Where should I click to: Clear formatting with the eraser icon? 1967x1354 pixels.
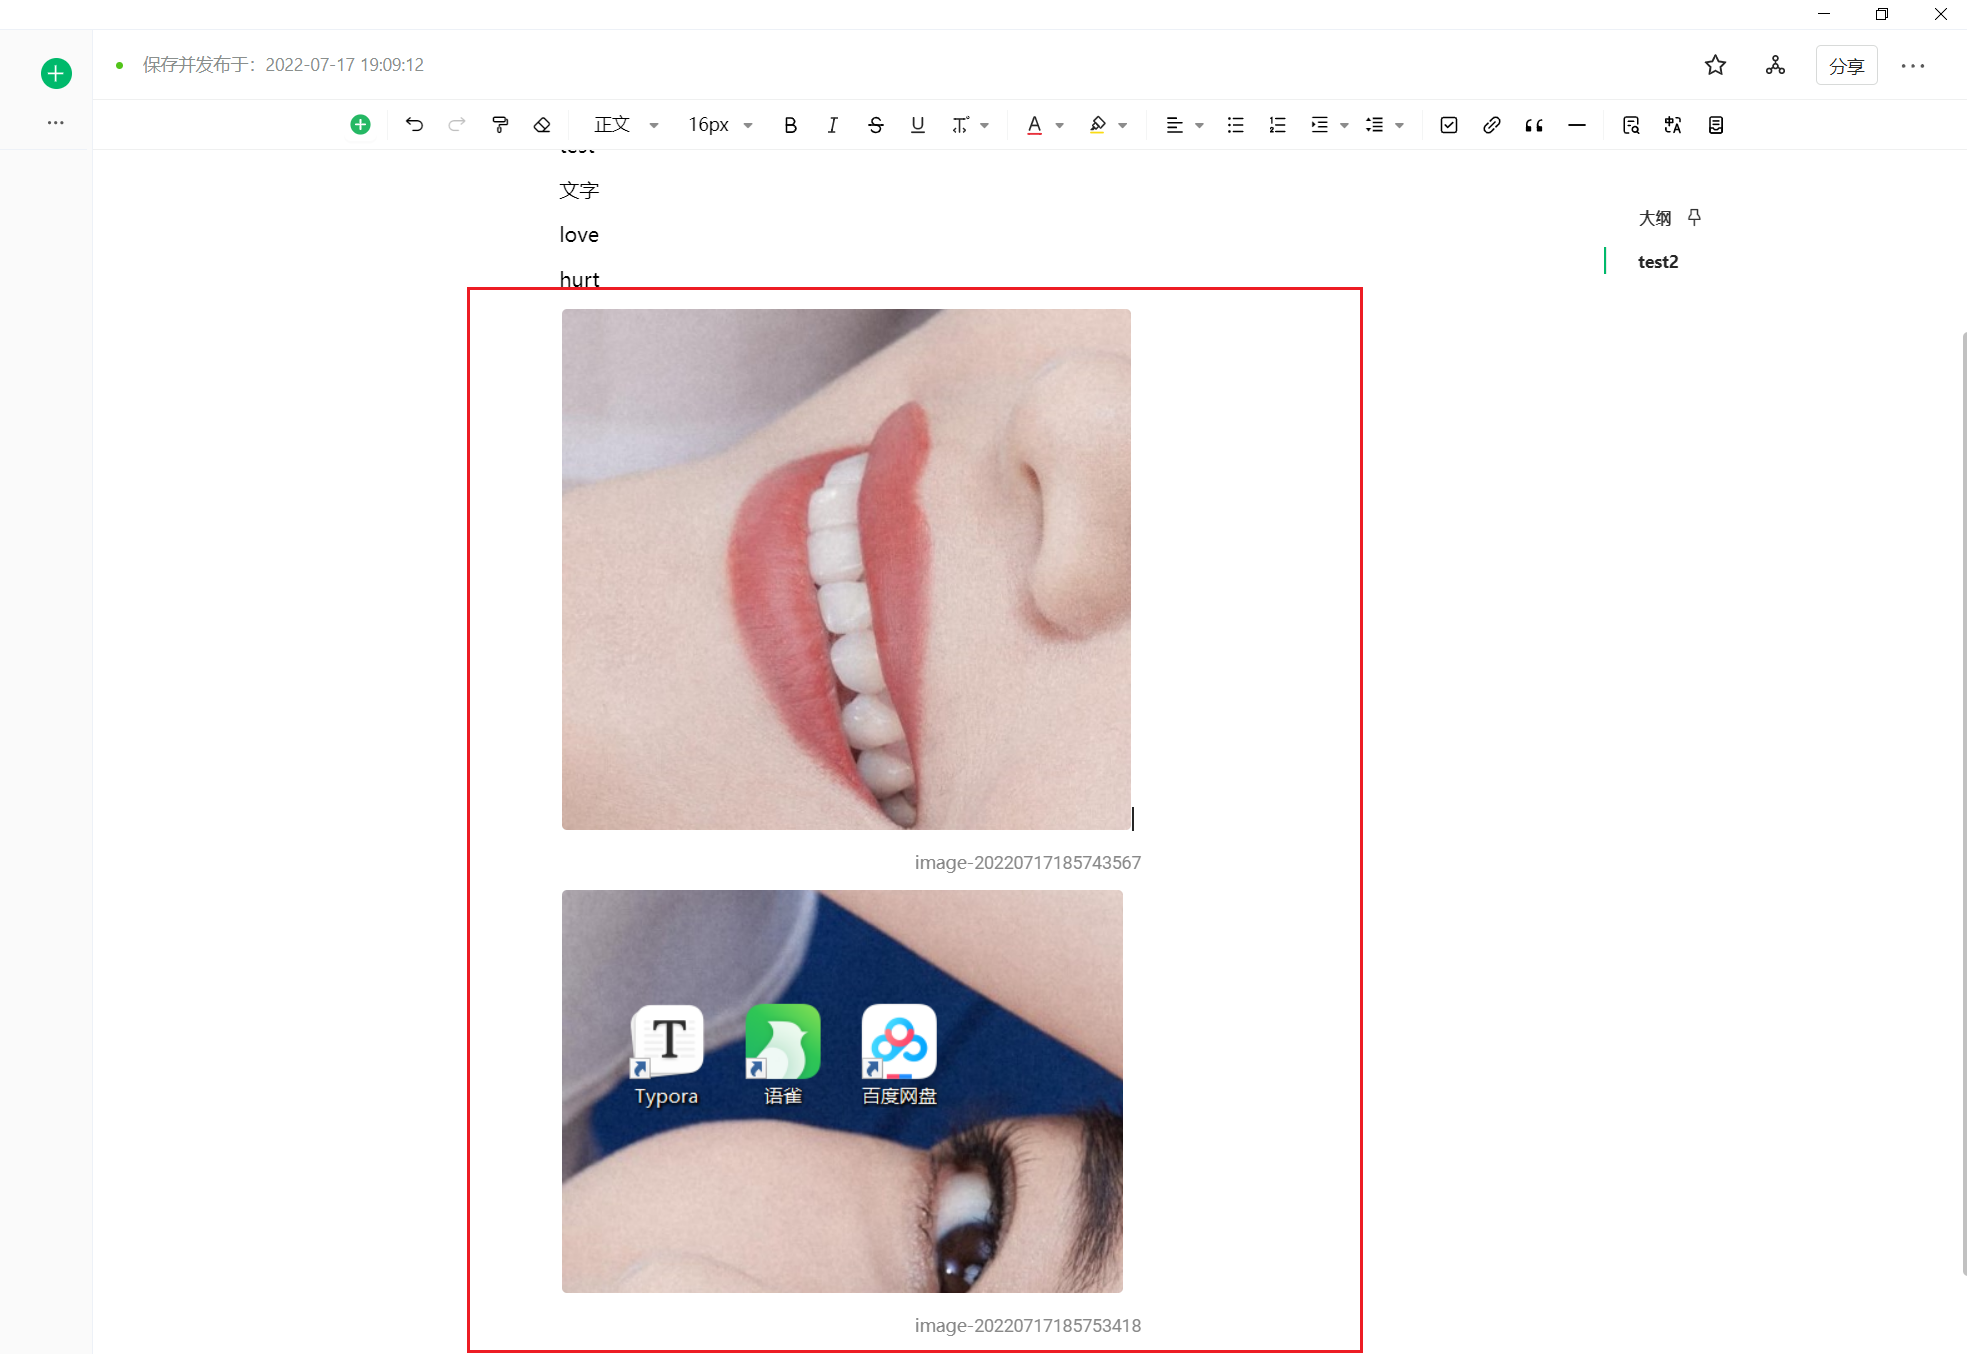click(x=542, y=125)
